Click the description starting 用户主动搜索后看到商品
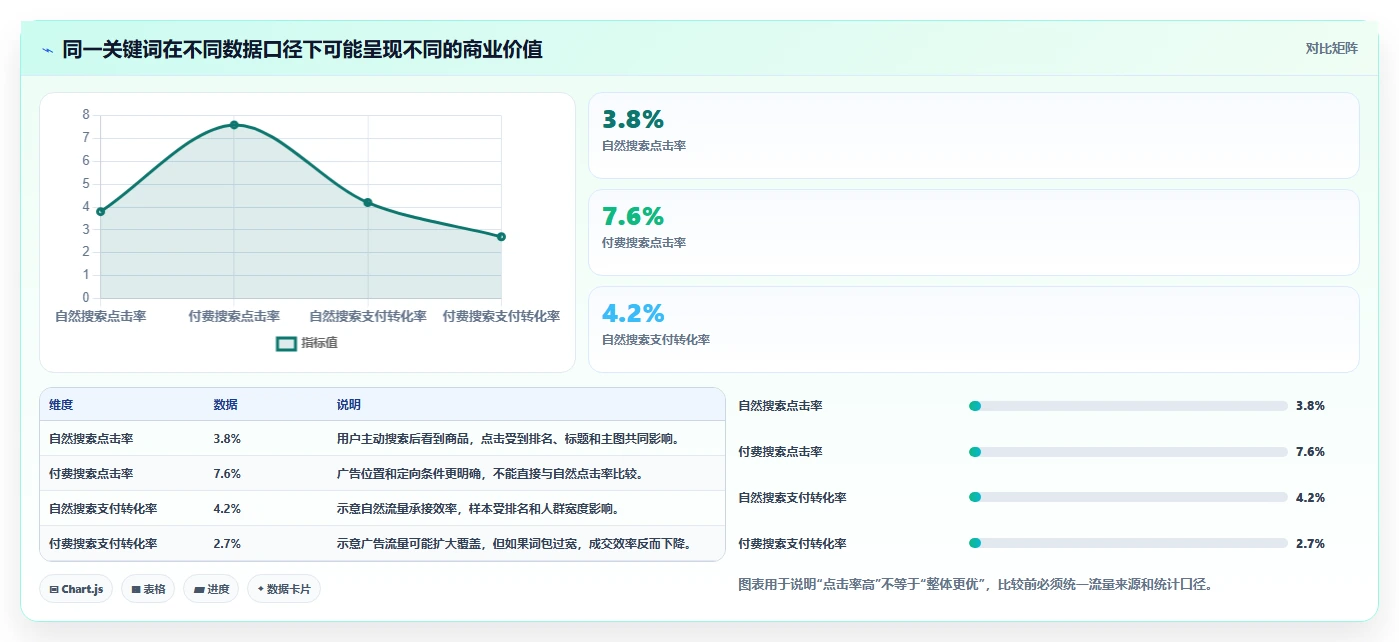The image size is (1399, 642). coord(508,438)
